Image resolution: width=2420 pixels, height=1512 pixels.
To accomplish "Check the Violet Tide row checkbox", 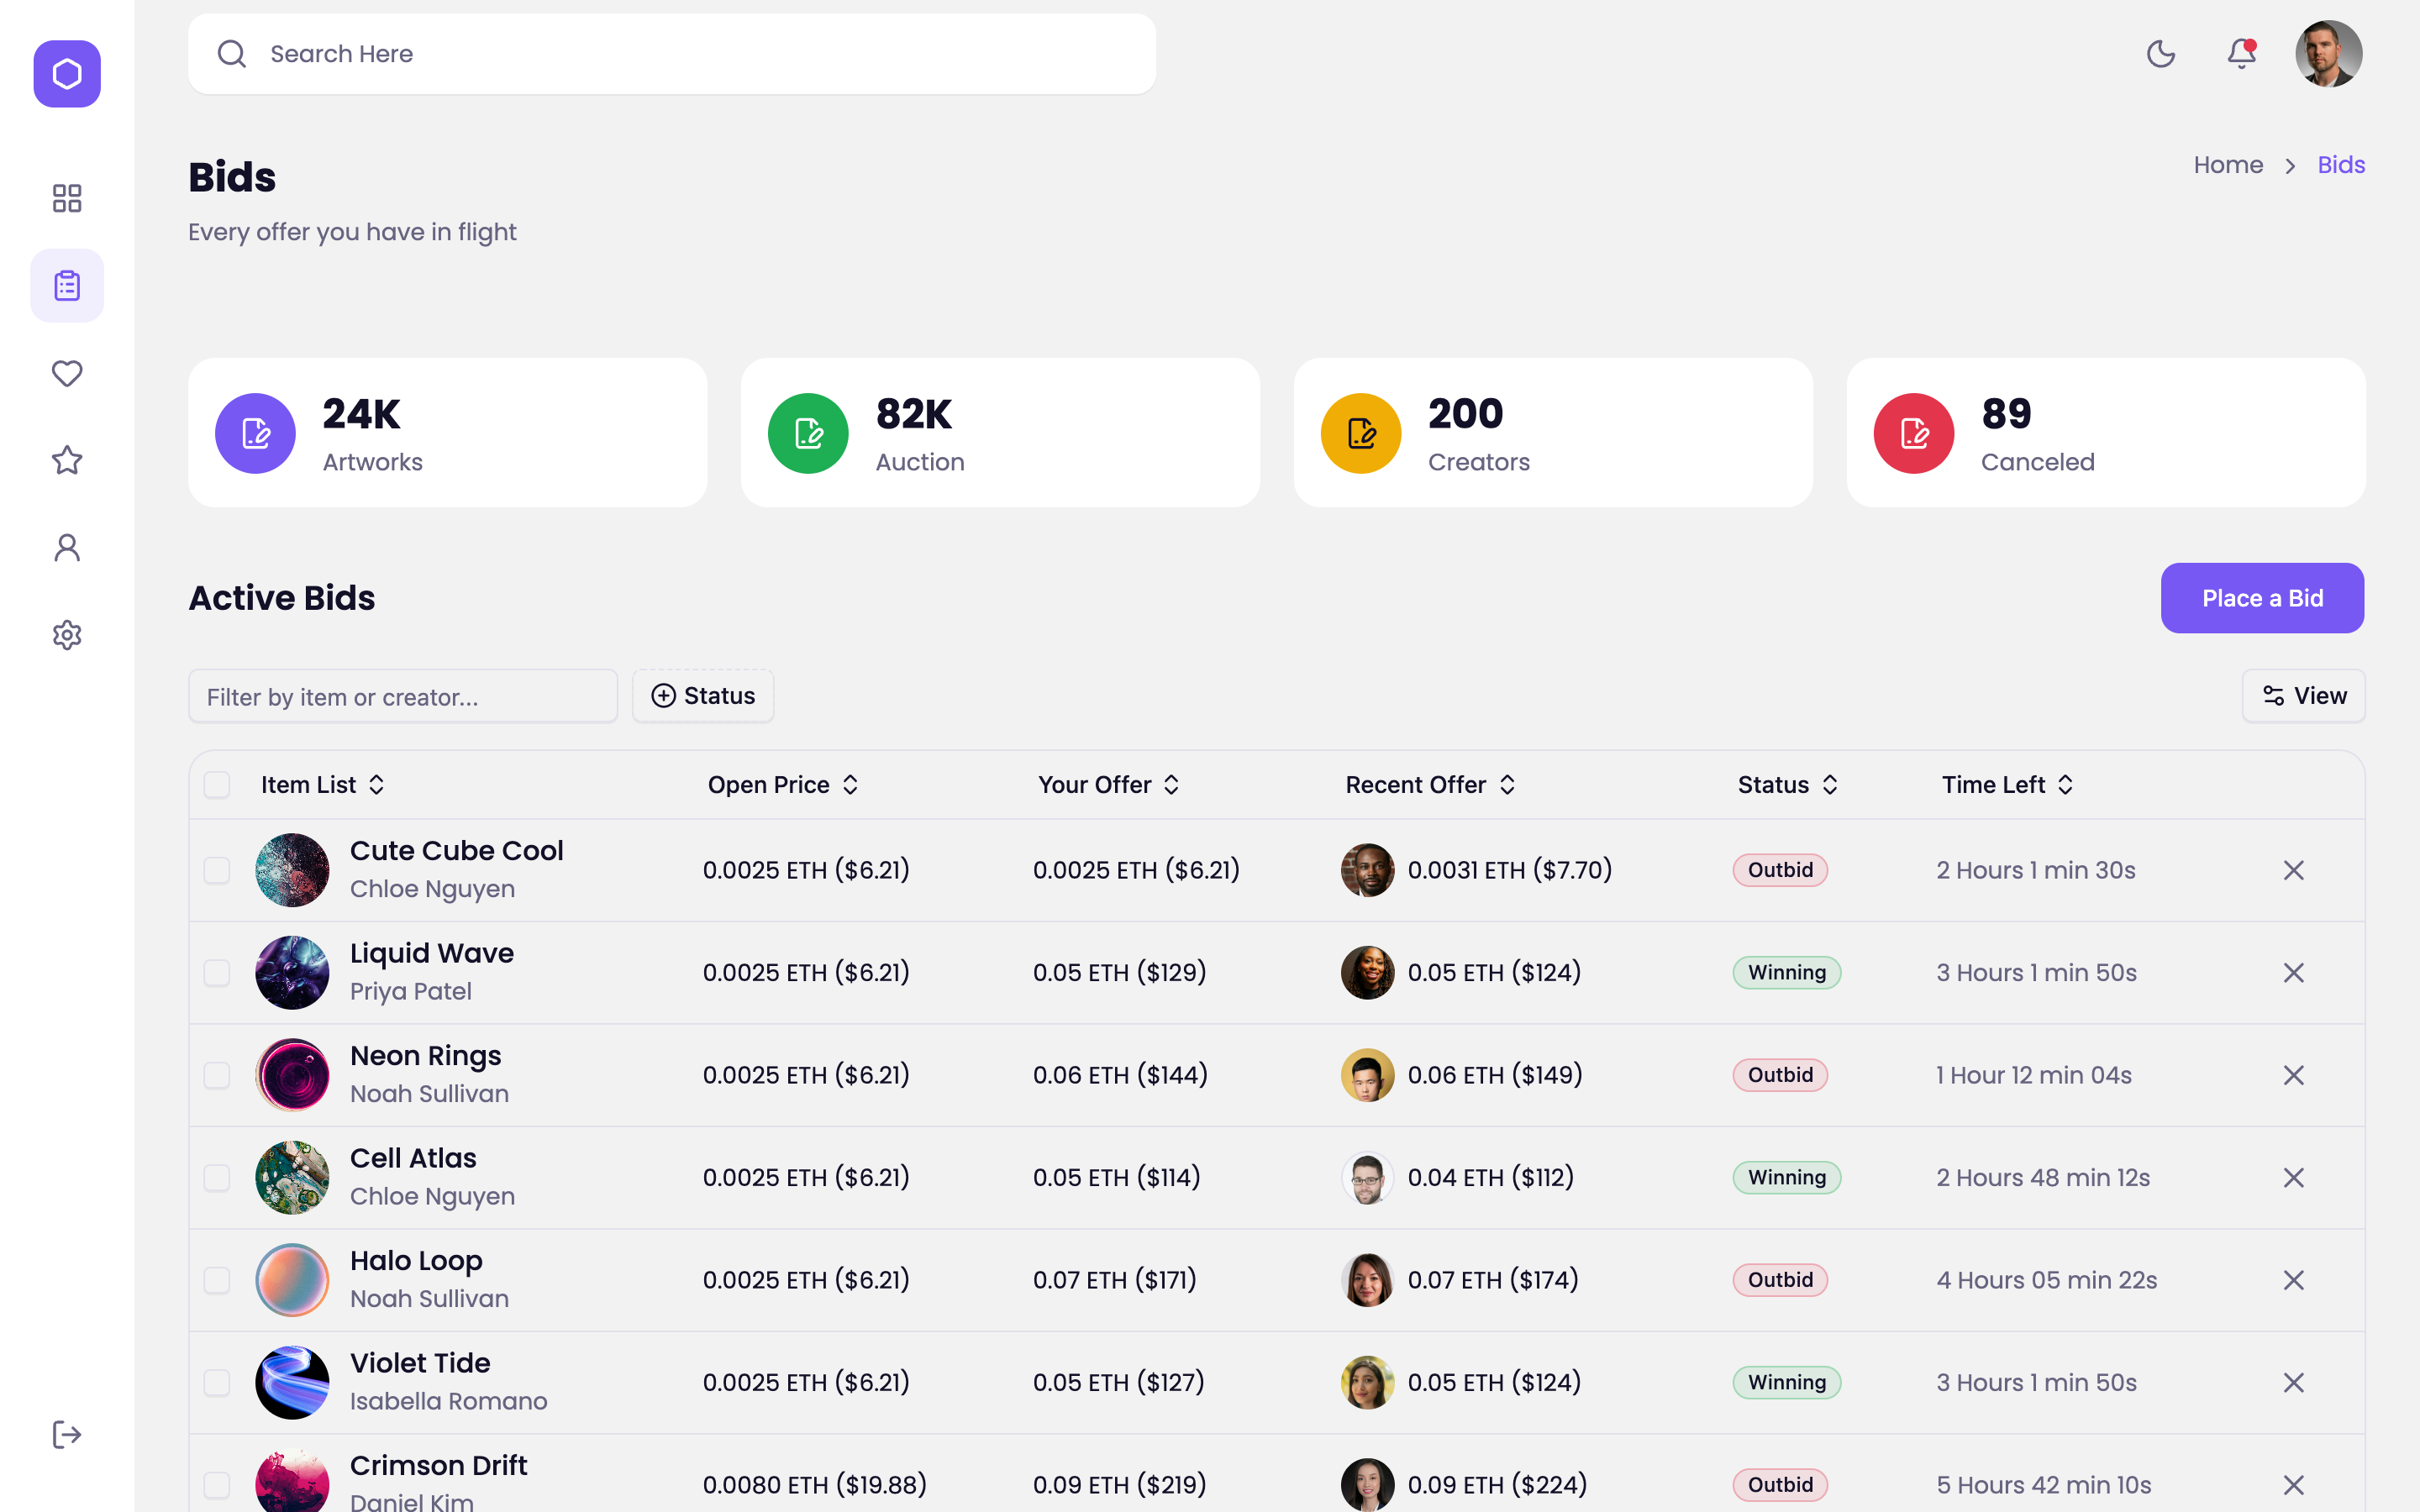I will [x=217, y=1383].
